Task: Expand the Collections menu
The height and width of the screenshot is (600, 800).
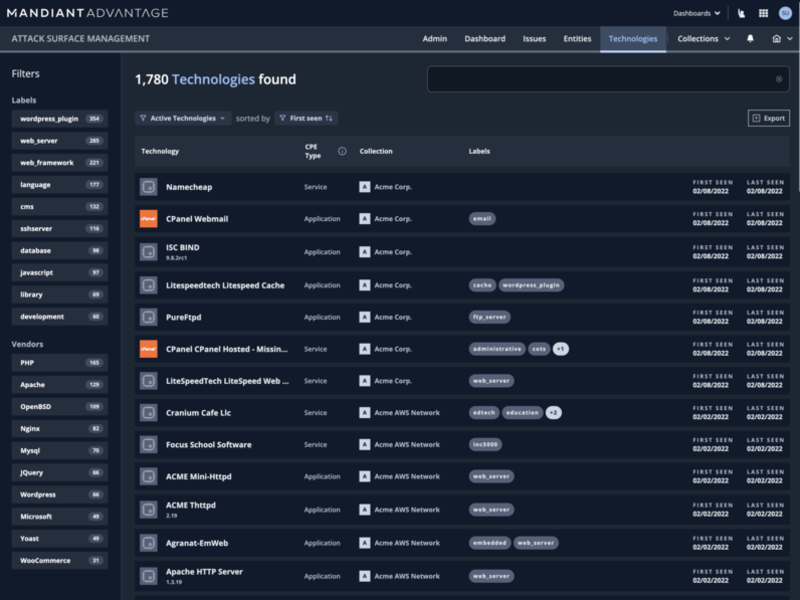Action: [704, 39]
